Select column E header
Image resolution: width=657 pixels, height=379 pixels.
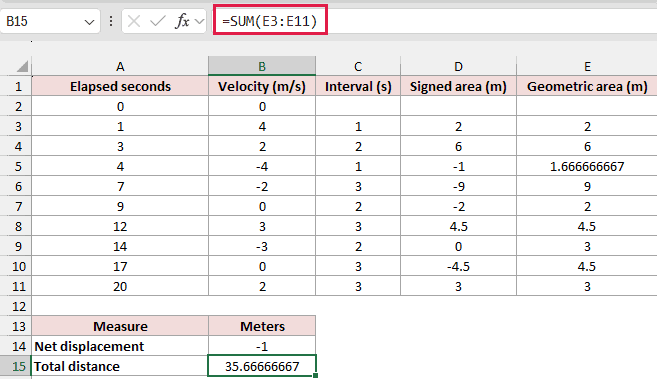587,66
